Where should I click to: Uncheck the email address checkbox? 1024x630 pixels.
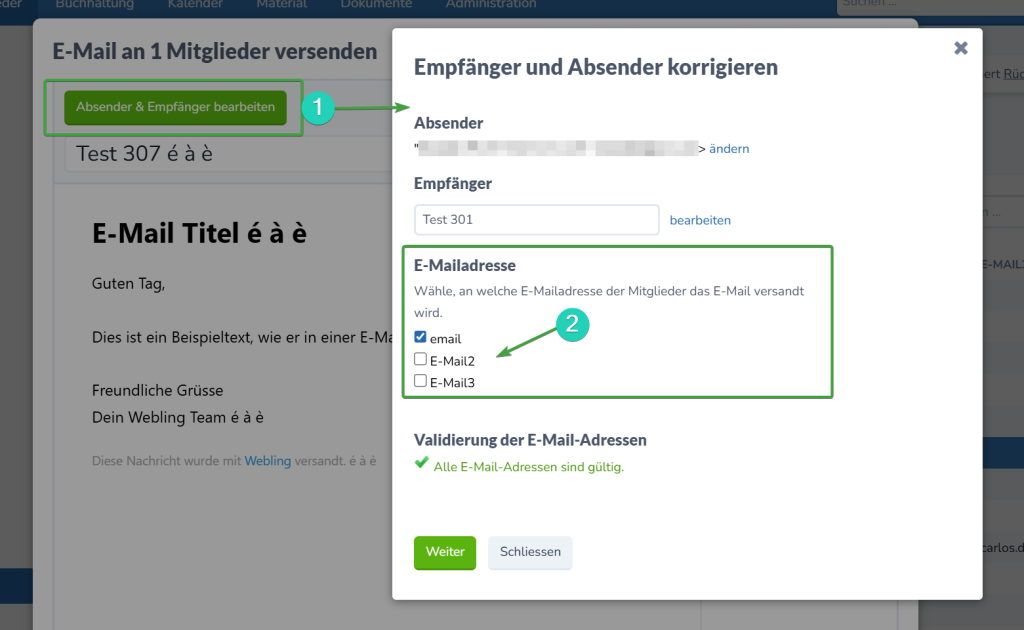point(421,338)
